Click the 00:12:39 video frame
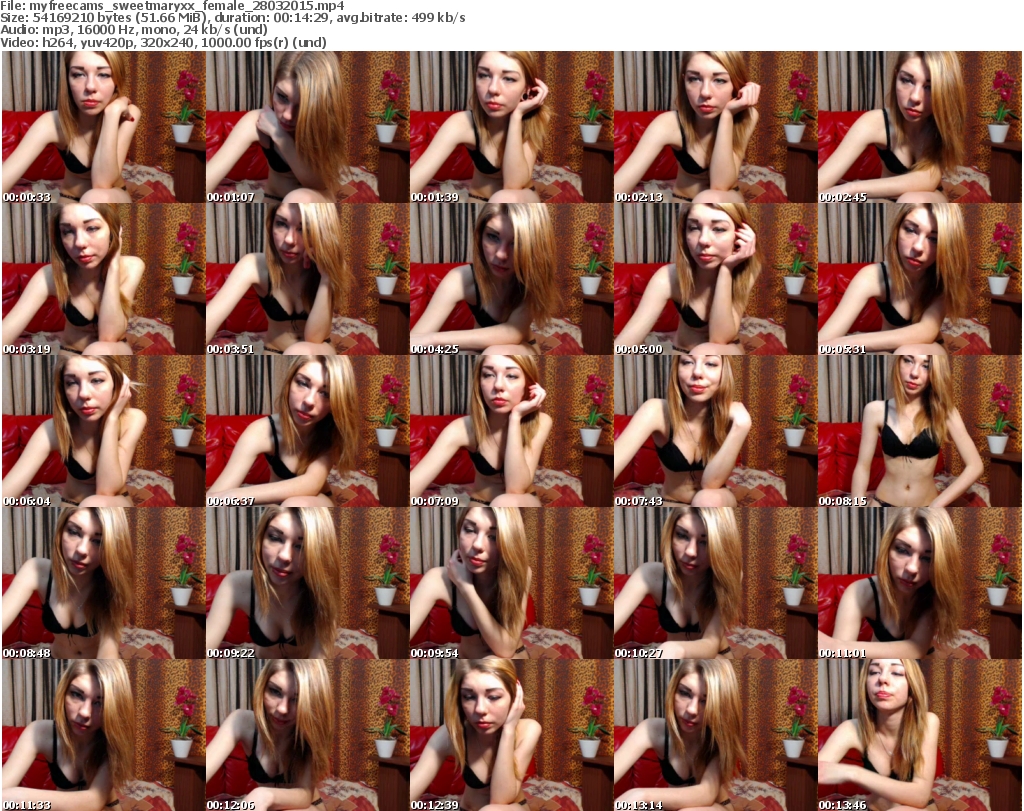The height and width of the screenshot is (811, 1024). coord(512,735)
